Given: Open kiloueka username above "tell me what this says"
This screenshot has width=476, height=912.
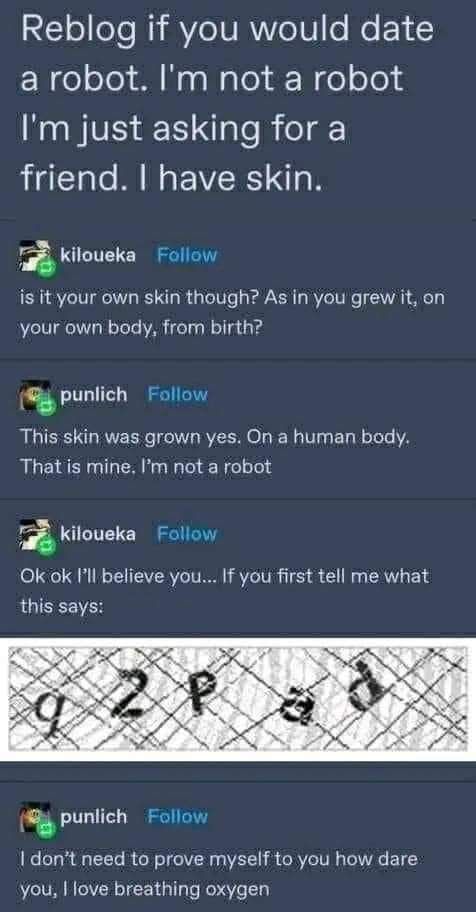Looking at the screenshot, I should (98, 533).
